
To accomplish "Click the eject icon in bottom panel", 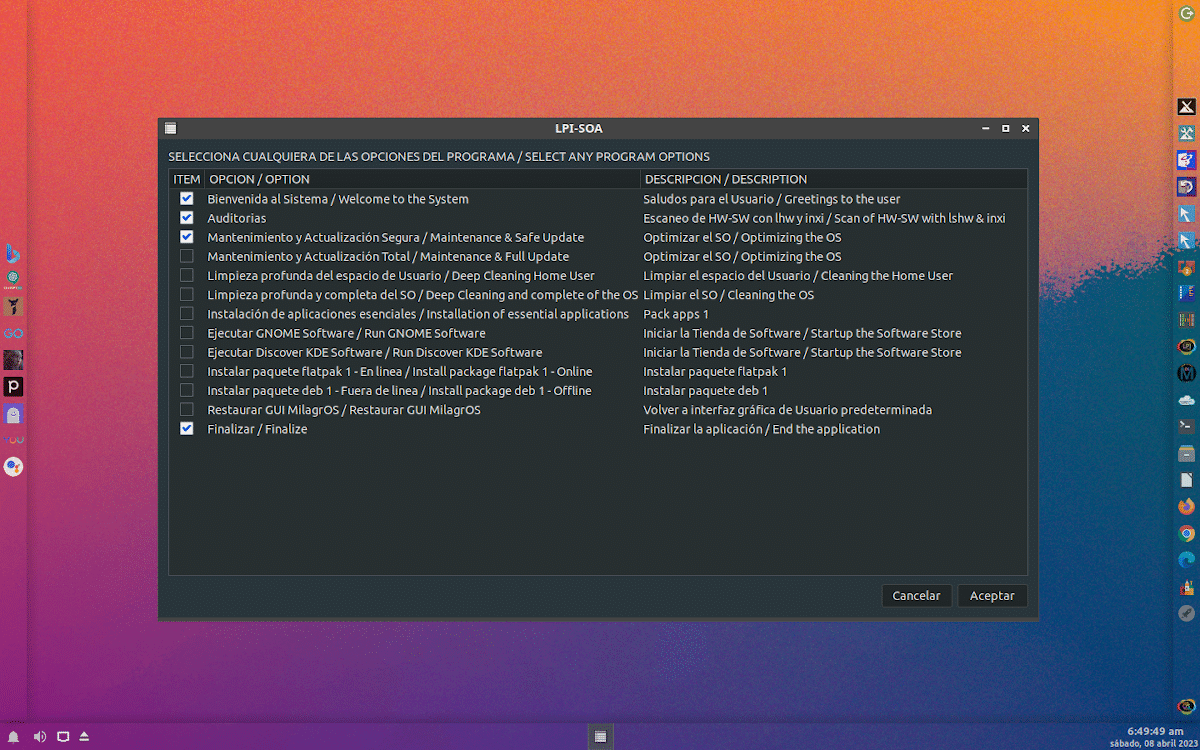I will click(84, 736).
